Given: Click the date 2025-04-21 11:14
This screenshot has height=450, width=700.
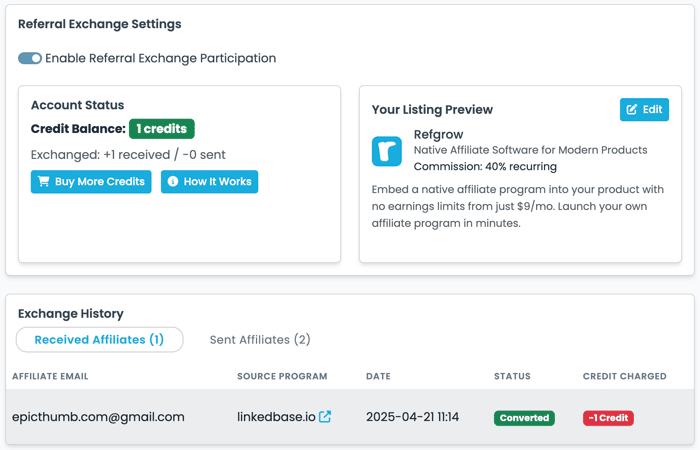Looking at the screenshot, I should [412, 417].
